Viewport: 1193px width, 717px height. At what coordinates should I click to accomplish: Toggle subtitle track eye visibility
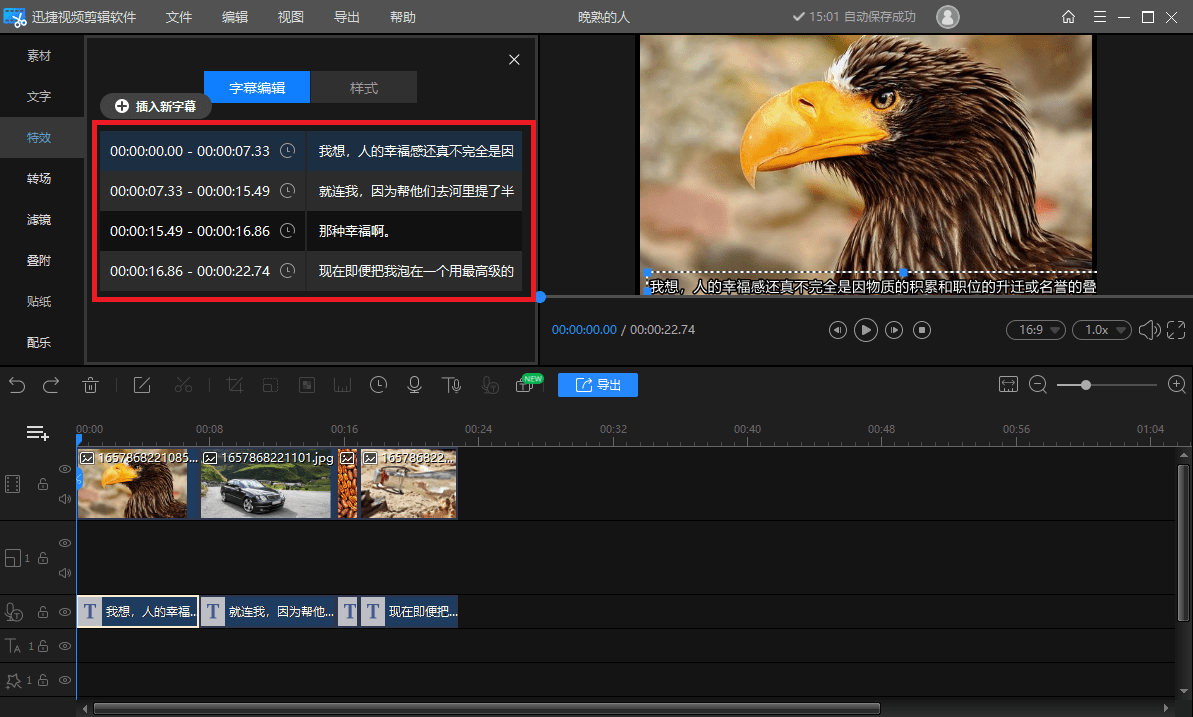[65, 612]
